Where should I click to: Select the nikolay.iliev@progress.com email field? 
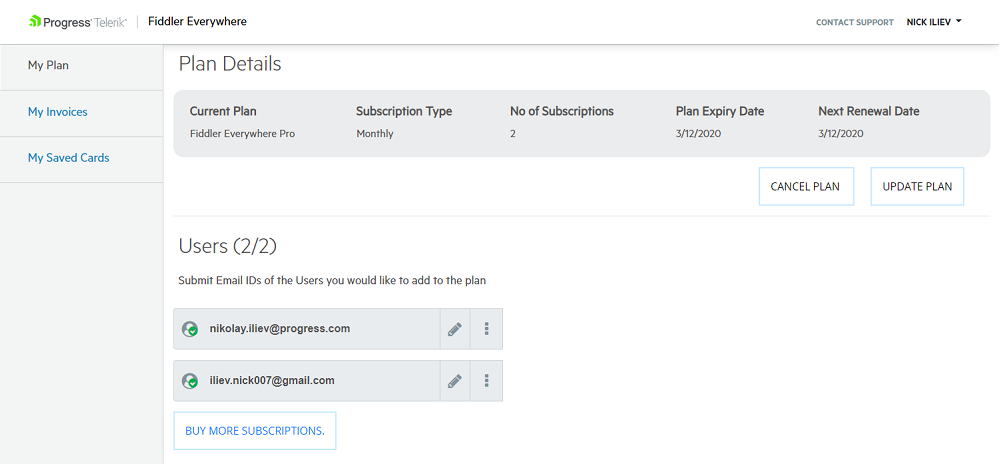tap(307, 329)
